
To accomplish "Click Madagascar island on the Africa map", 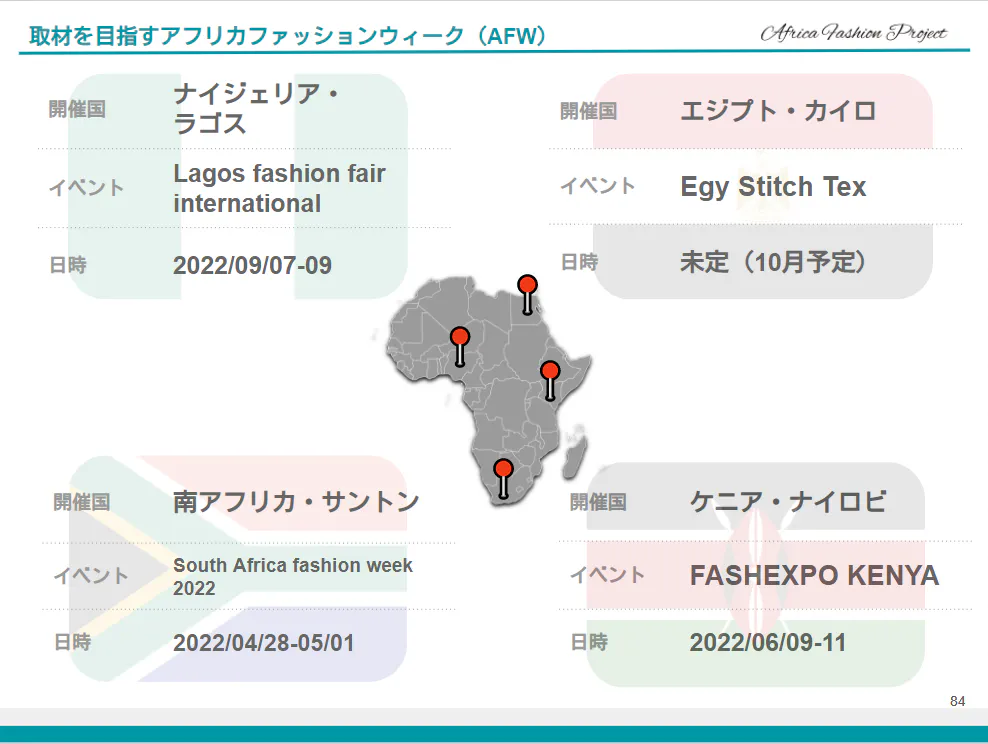I will 573,458.
